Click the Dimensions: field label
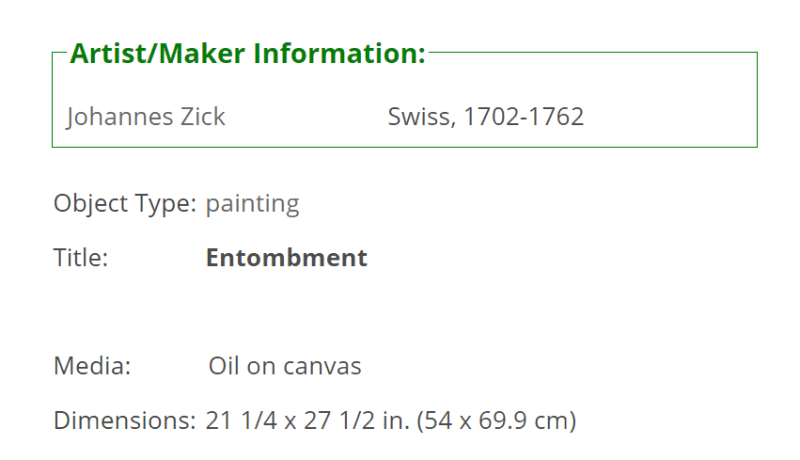 coord(125,421)
